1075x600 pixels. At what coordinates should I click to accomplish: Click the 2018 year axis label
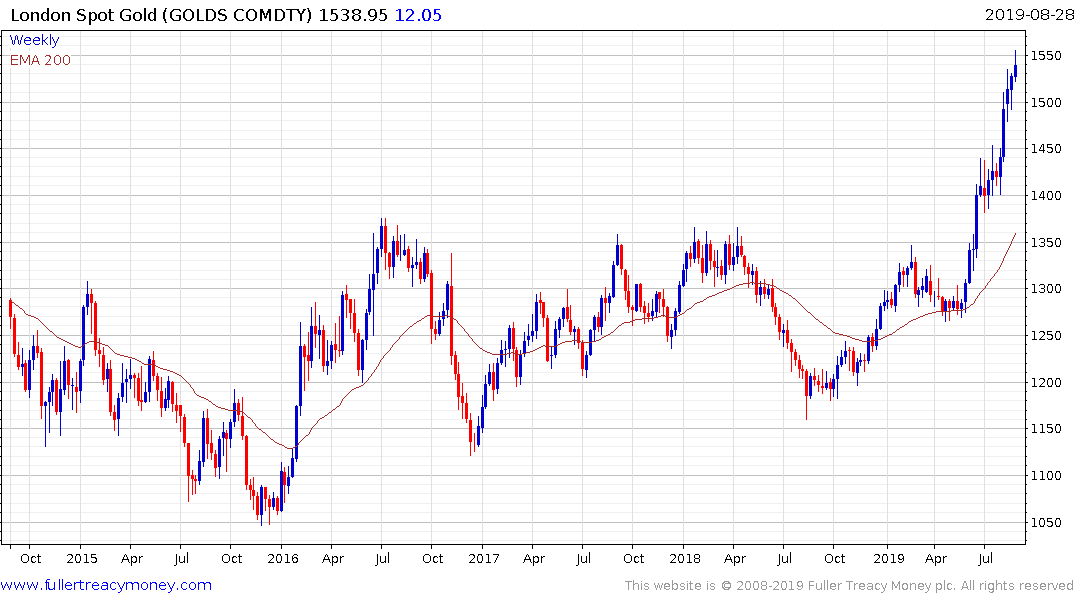click(x=685, y=558)
